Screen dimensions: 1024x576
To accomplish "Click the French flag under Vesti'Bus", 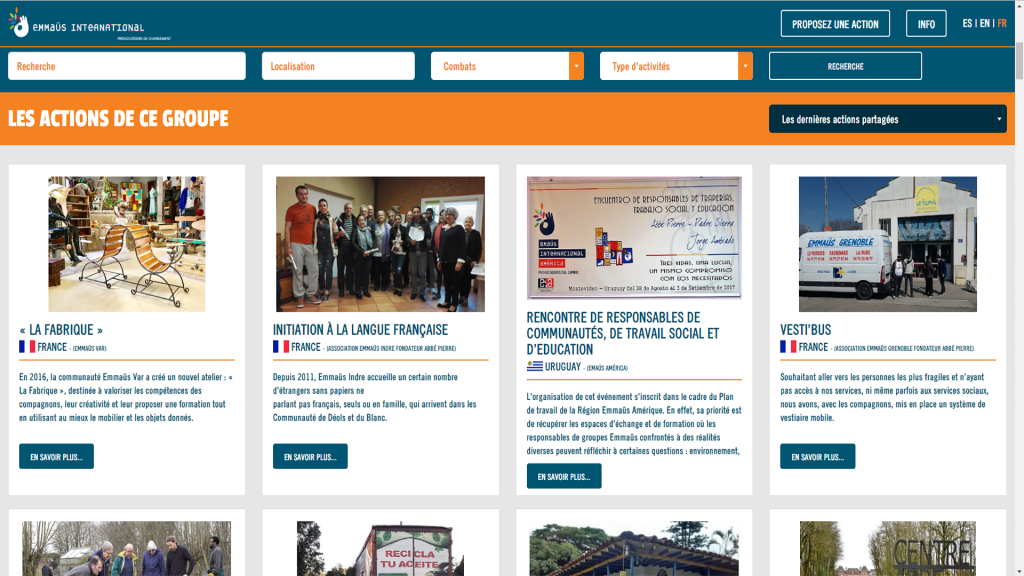I will 788,347.
